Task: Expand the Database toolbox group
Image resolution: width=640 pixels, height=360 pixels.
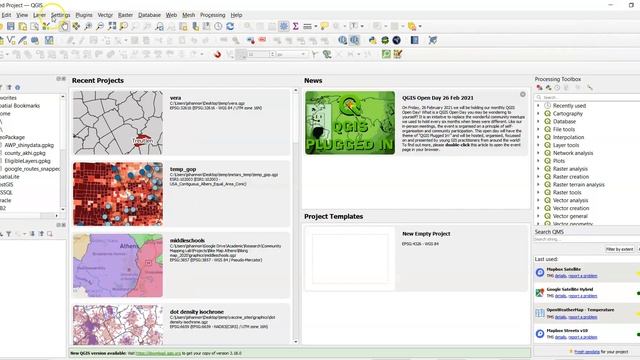Action: (x=538, y=121)
